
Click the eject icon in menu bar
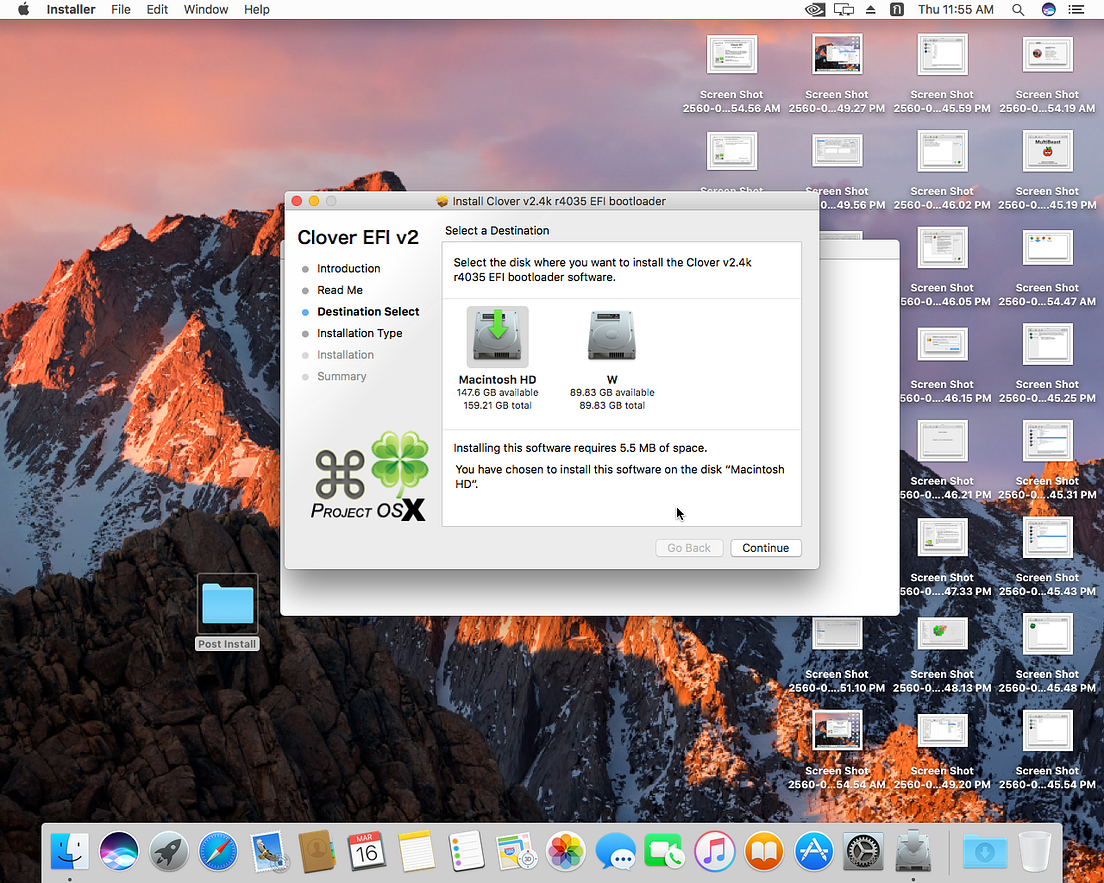coord(871,9)
